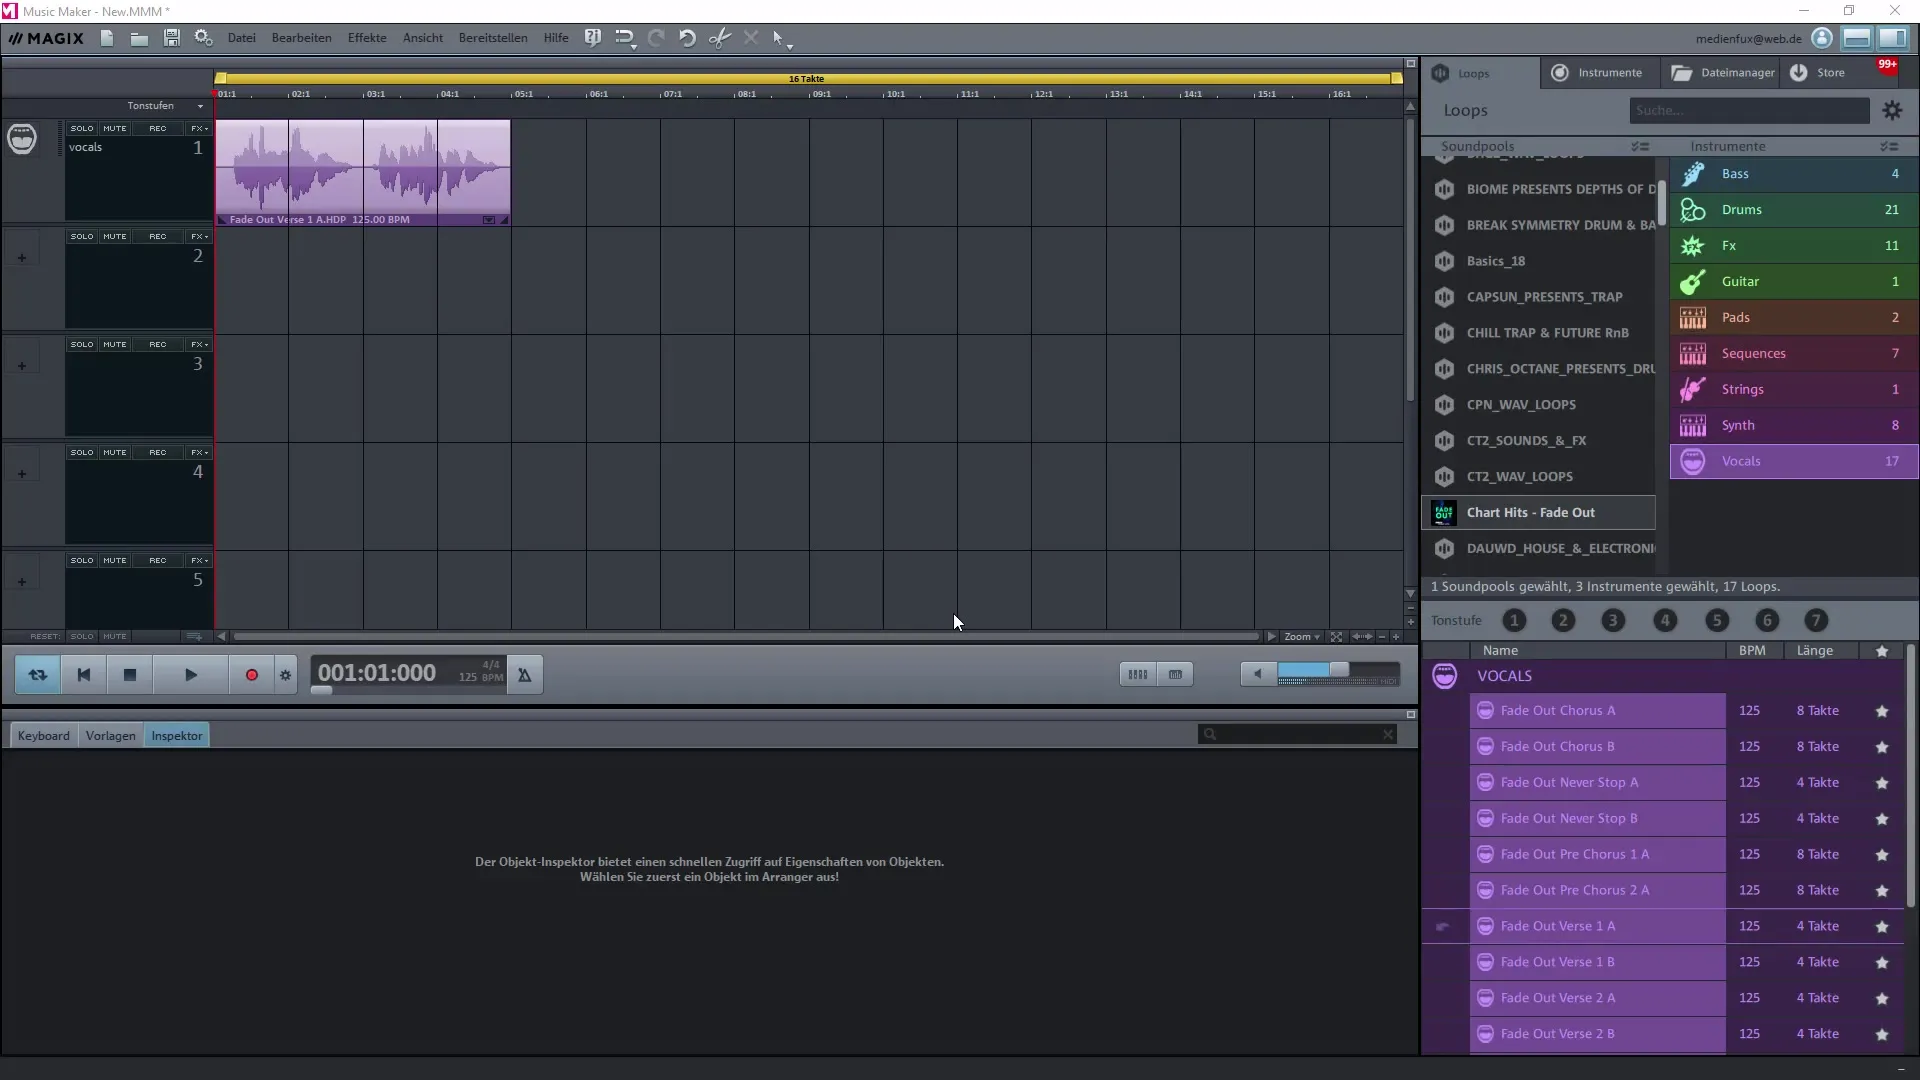Screen dimensions: 1920x1080
Task: Select pitch level 3 button
Action: tap(1612, 620)
